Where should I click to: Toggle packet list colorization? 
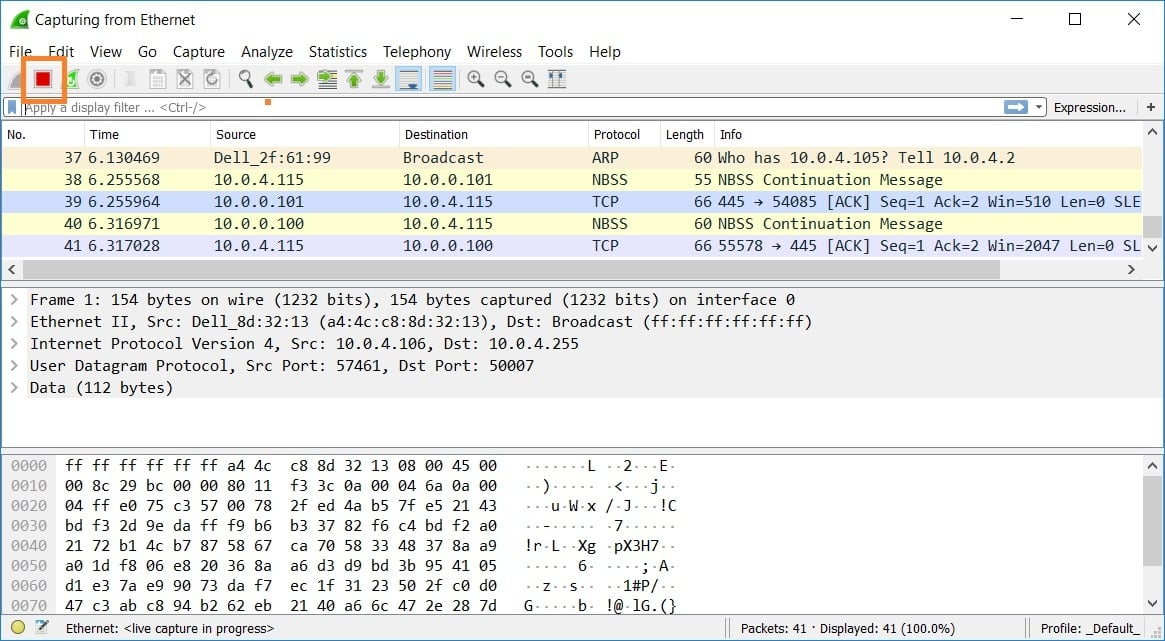(442, 78)
